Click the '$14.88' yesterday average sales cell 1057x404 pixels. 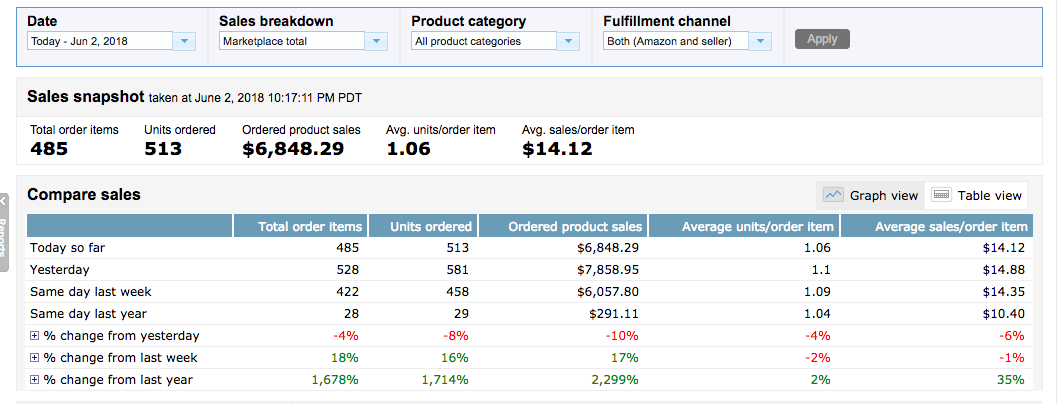[1004, 270]
